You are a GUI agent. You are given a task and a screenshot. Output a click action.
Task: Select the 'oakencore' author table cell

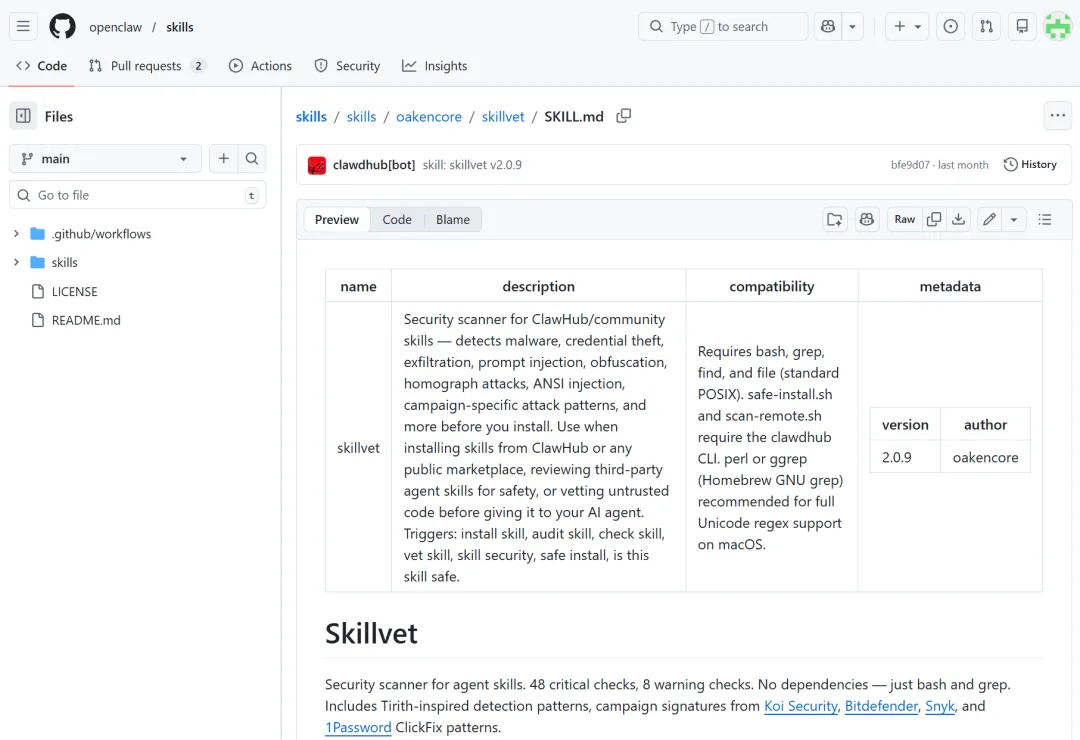click(x=985, y=458)
